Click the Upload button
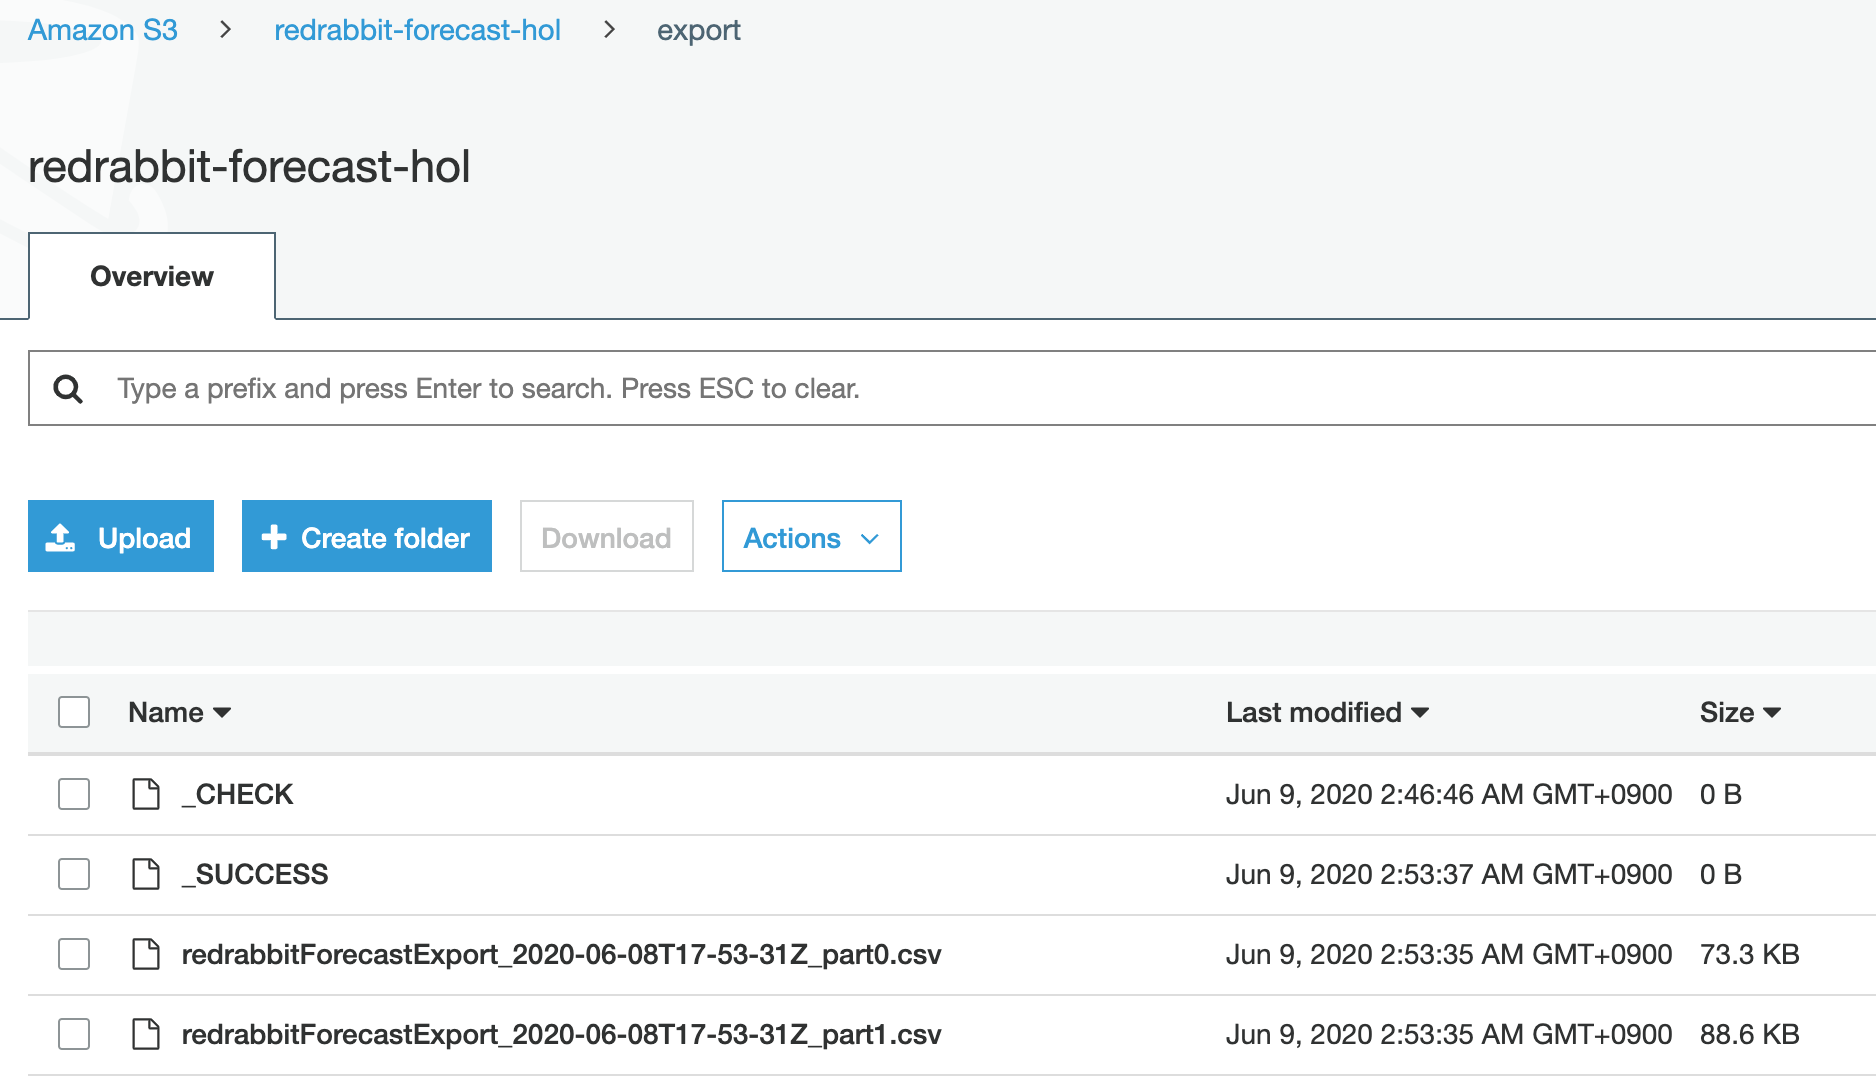 (x=121, y=536)
